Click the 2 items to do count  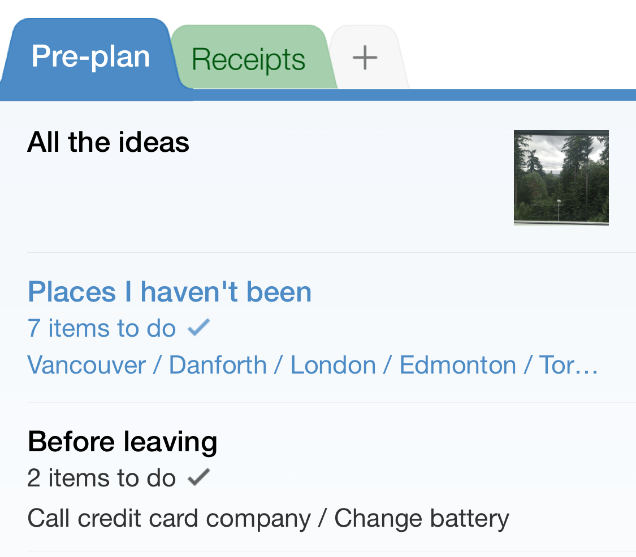(x=101, y=478)
